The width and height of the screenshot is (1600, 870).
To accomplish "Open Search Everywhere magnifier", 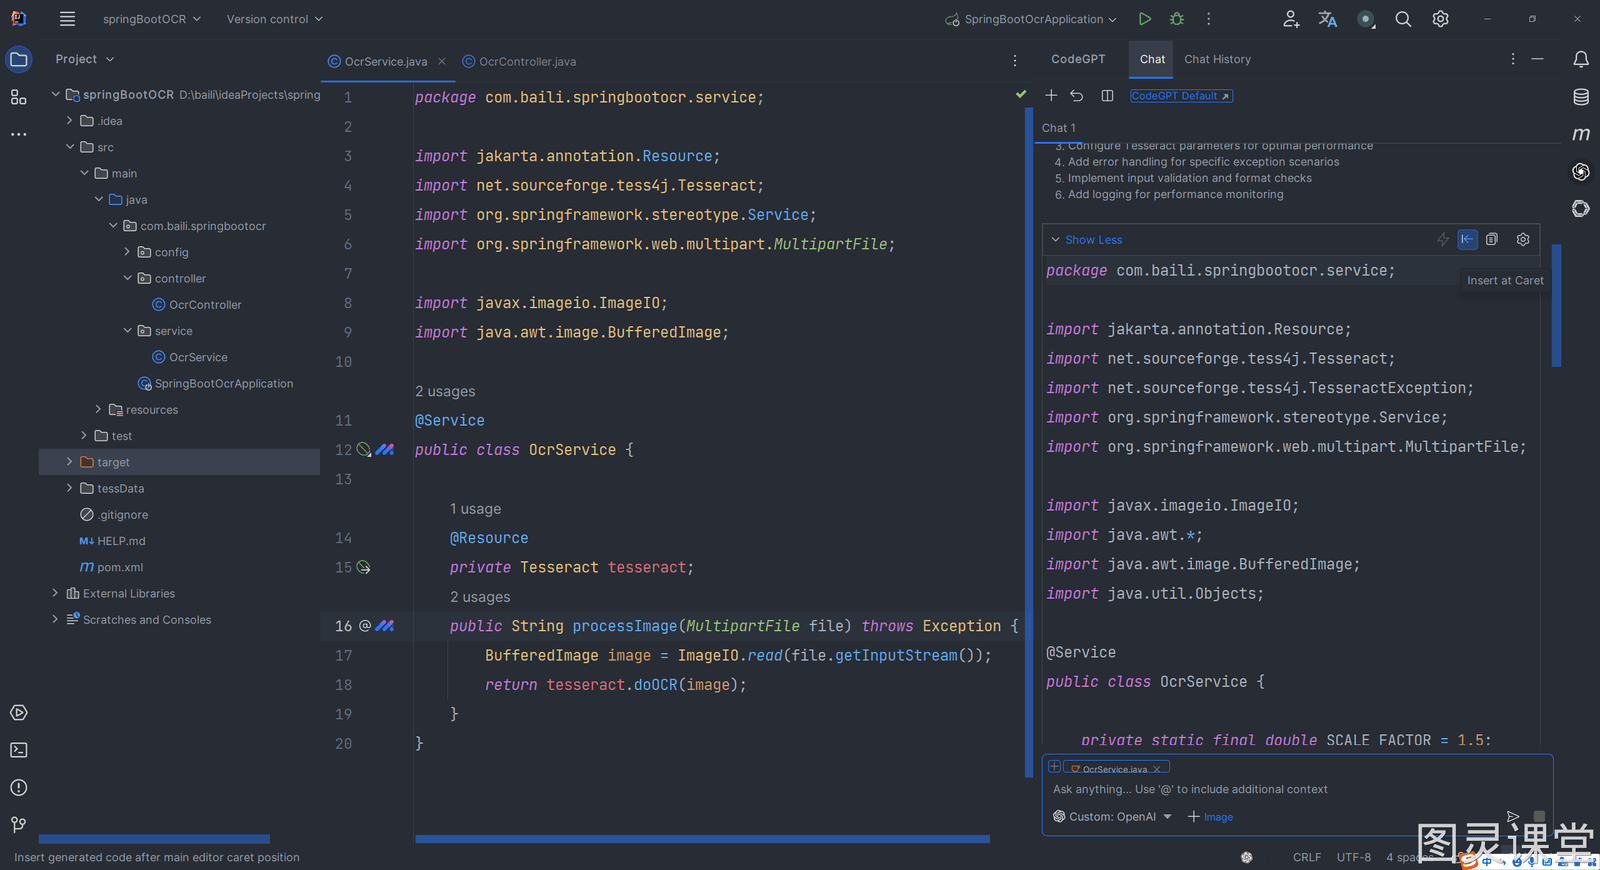I will [x=1403, y=19].
